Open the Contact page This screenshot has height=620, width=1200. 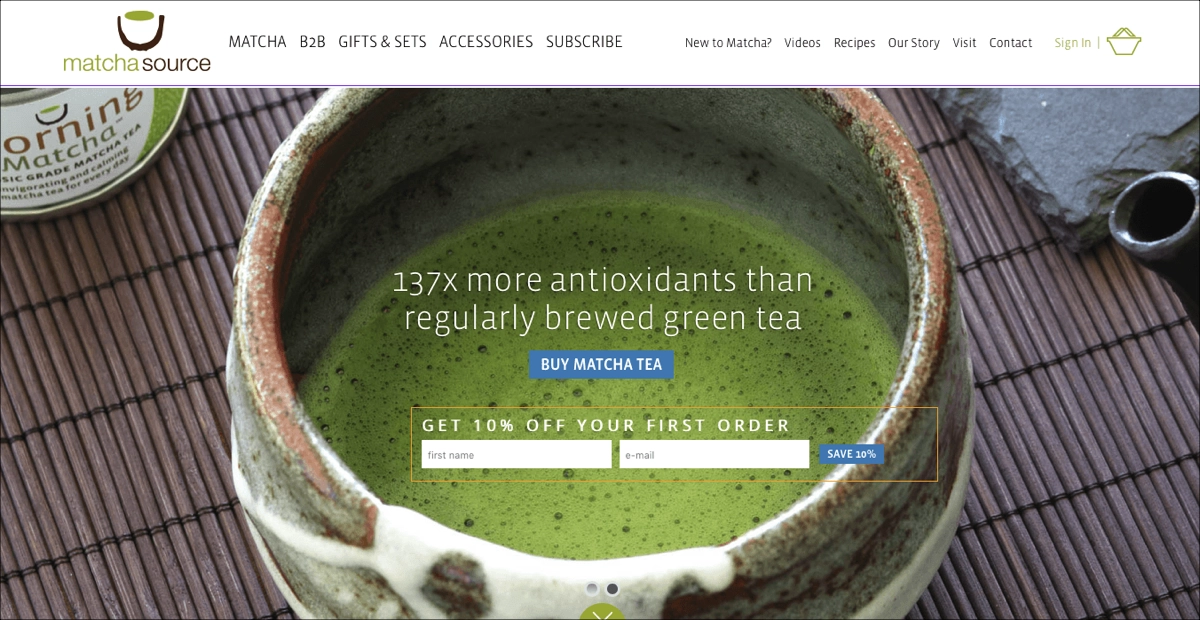click(1010, 43)
